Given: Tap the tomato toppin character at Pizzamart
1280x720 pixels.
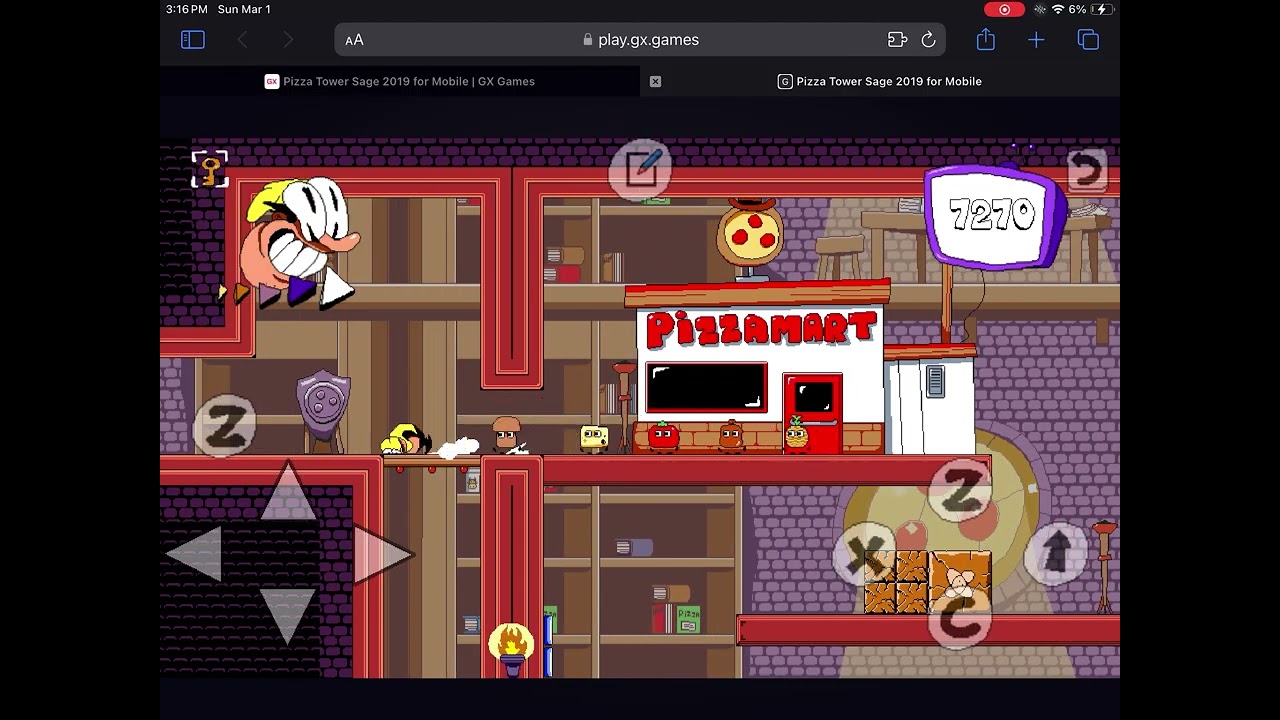Looking at the screenshot, I should [x=662, y=436].
